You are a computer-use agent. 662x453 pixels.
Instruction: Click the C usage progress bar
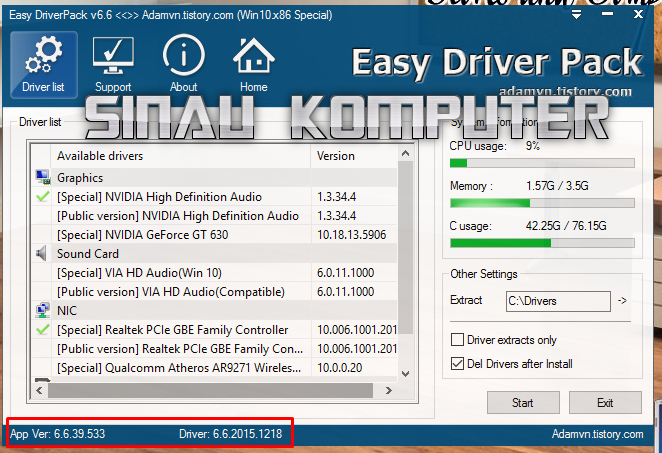point(542,243)
